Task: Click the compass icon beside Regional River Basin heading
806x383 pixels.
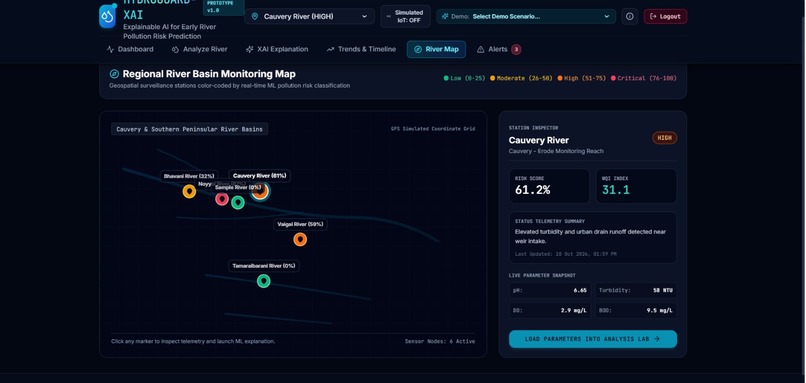Action: point(114,74)
